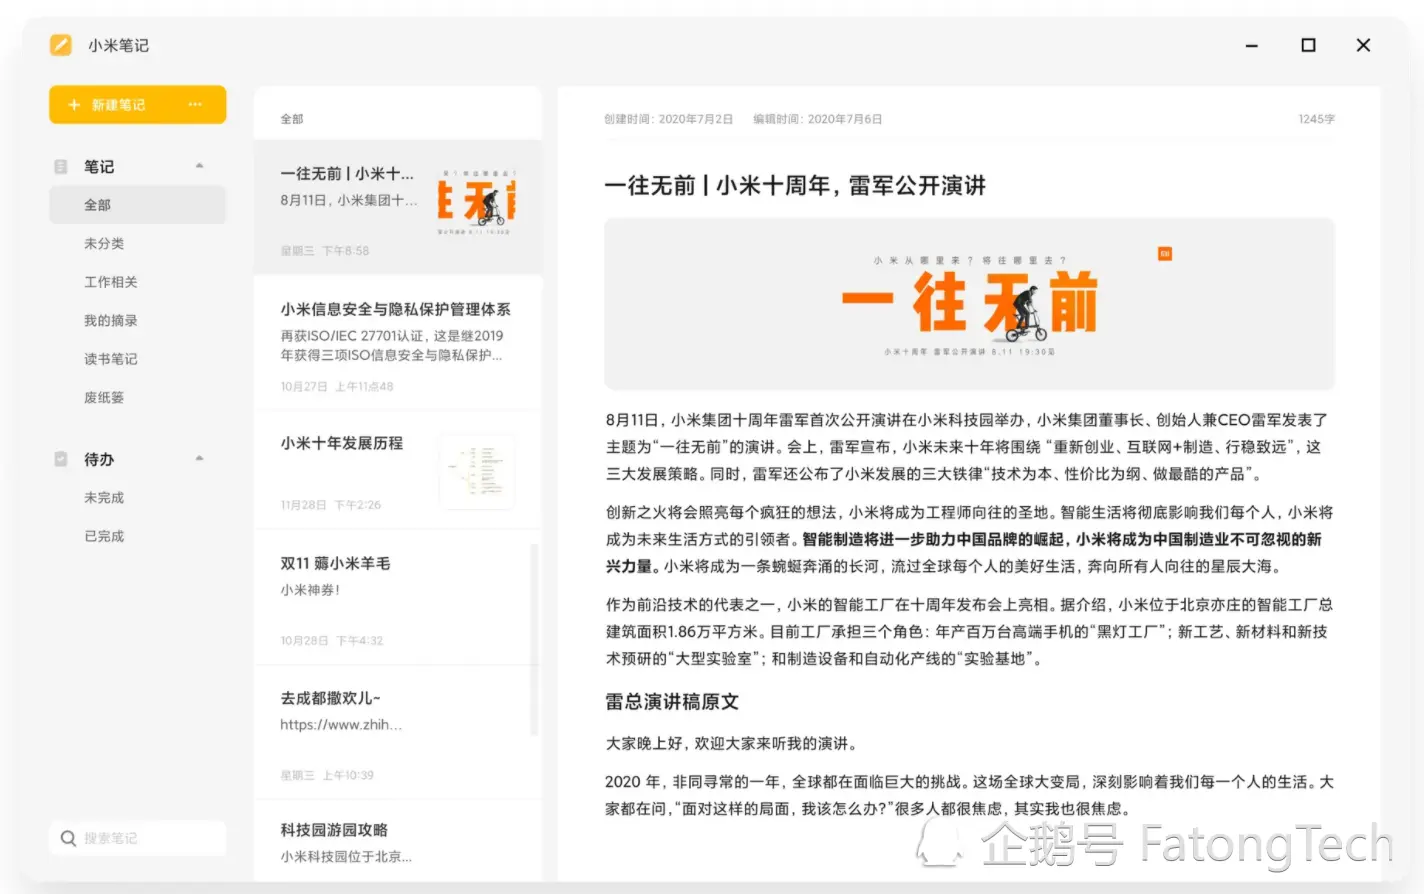Open the note 小米十年发展历程
Image resolution: width=1424 pixels, height=894 pixels.
398,470
